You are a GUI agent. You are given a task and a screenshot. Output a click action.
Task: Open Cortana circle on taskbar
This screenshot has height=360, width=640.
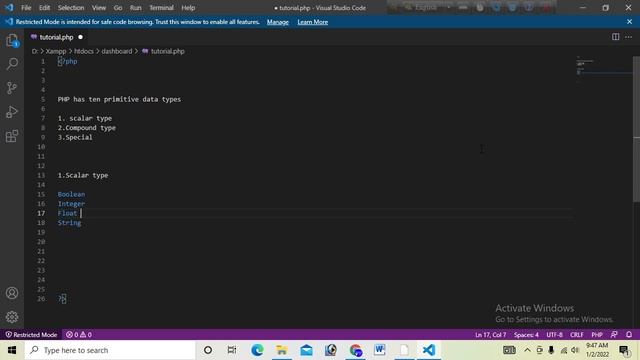208,350
